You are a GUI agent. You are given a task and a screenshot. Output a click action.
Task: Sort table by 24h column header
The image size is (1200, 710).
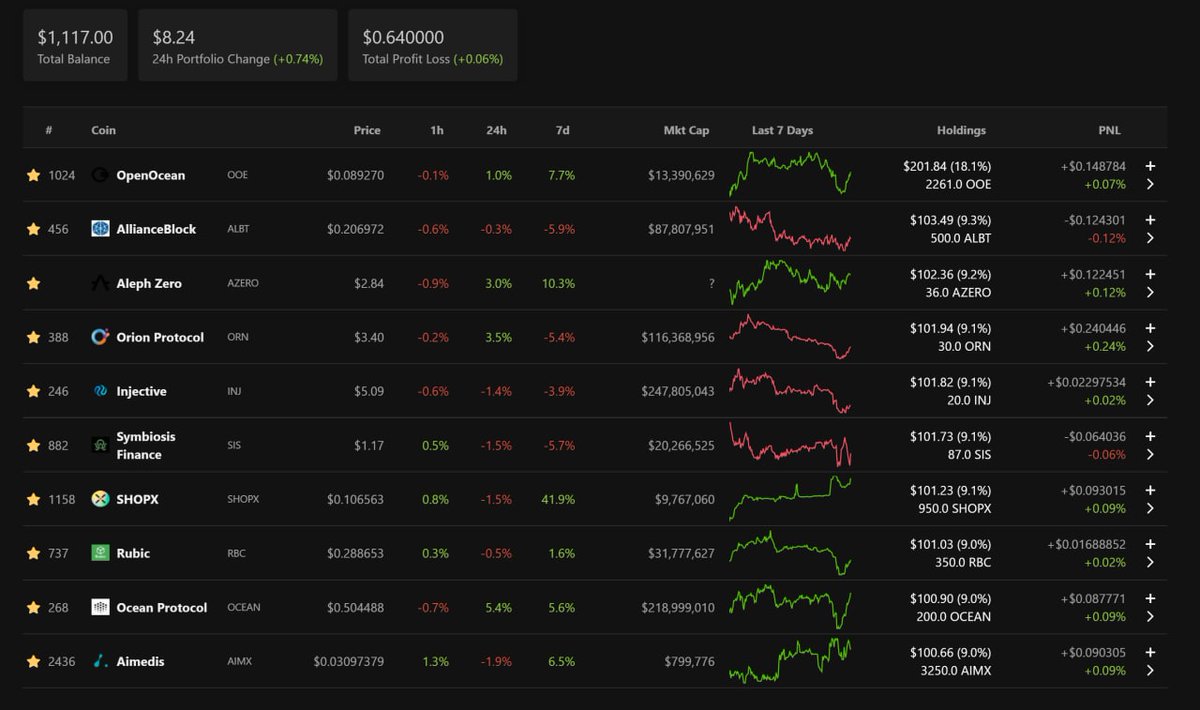click(x=496, y=130)
